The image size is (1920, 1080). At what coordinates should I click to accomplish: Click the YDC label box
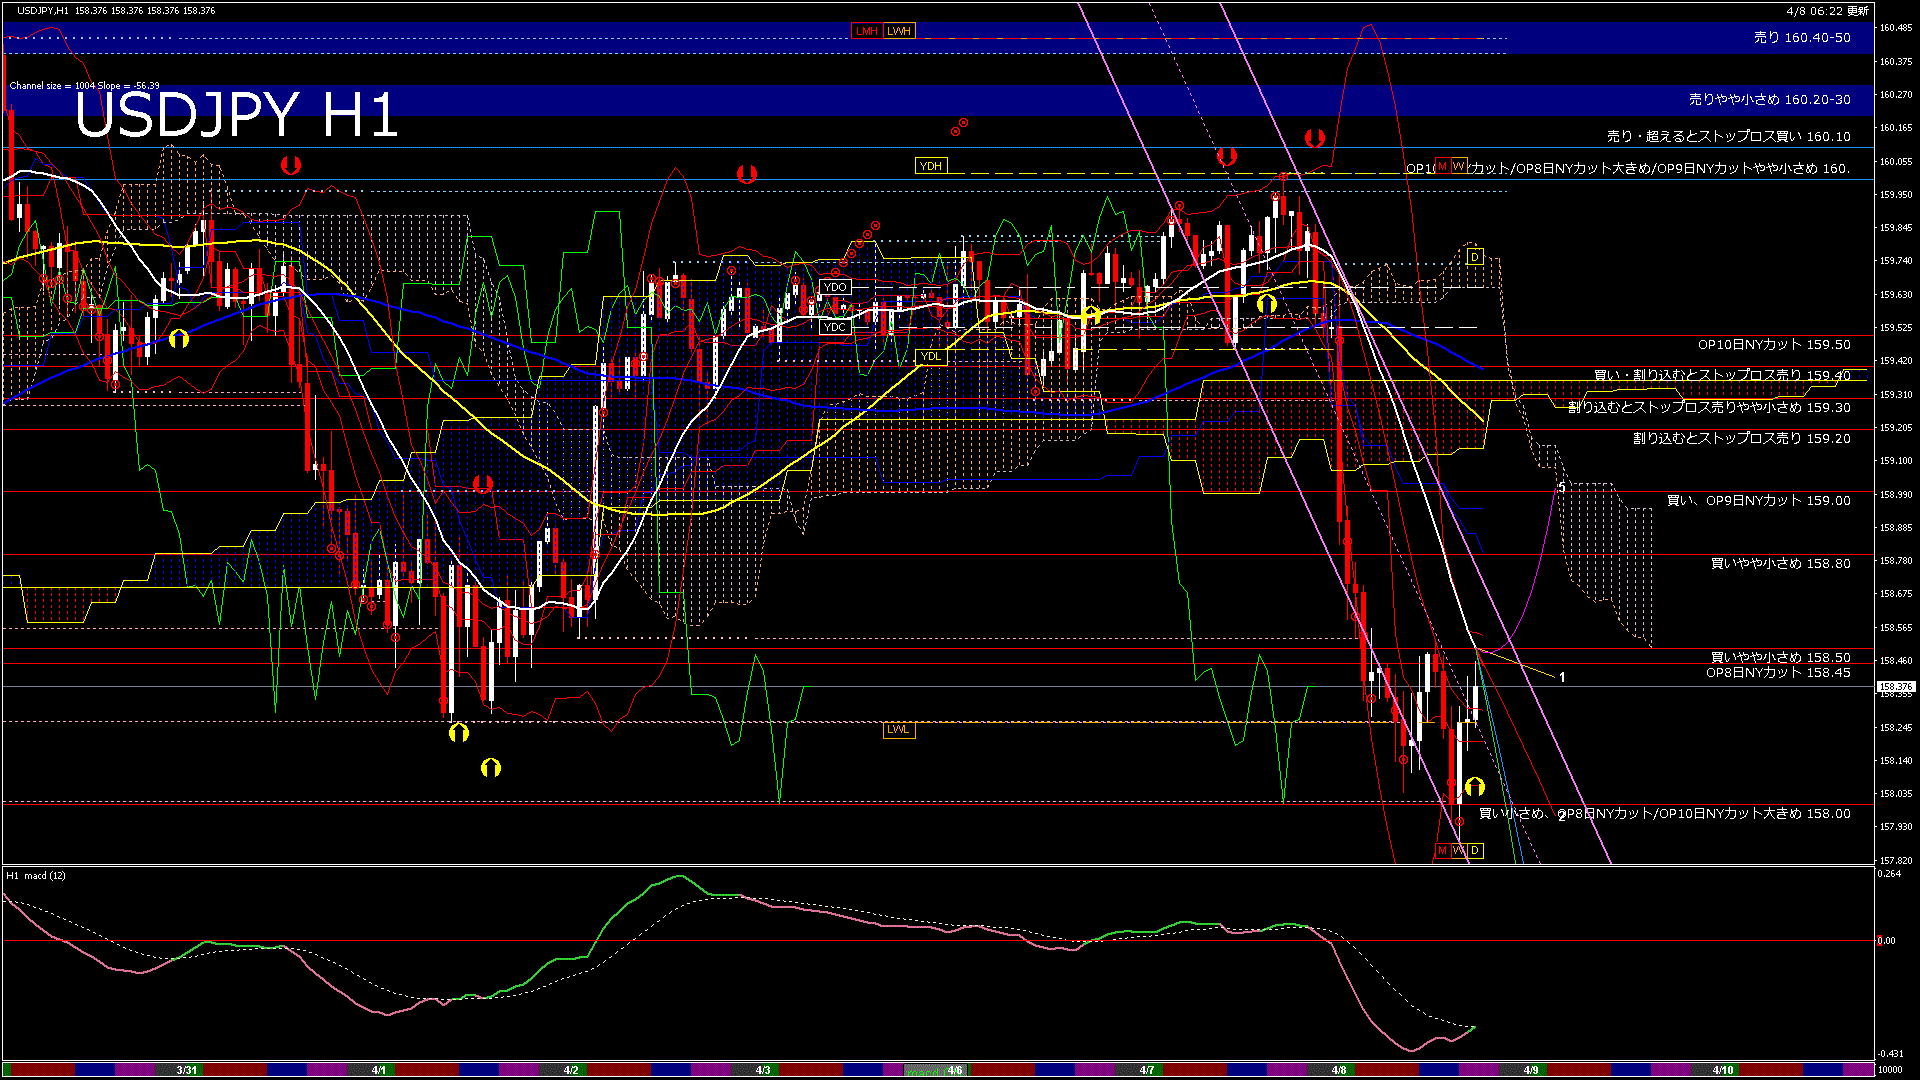coord(835,327)
